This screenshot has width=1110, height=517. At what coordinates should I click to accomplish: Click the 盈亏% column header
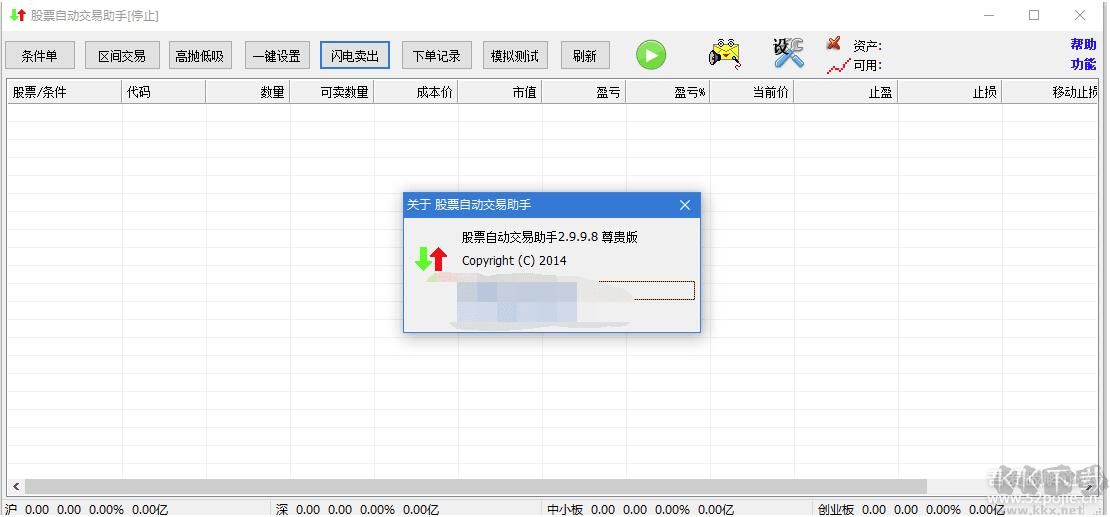(x=668, y=91)
